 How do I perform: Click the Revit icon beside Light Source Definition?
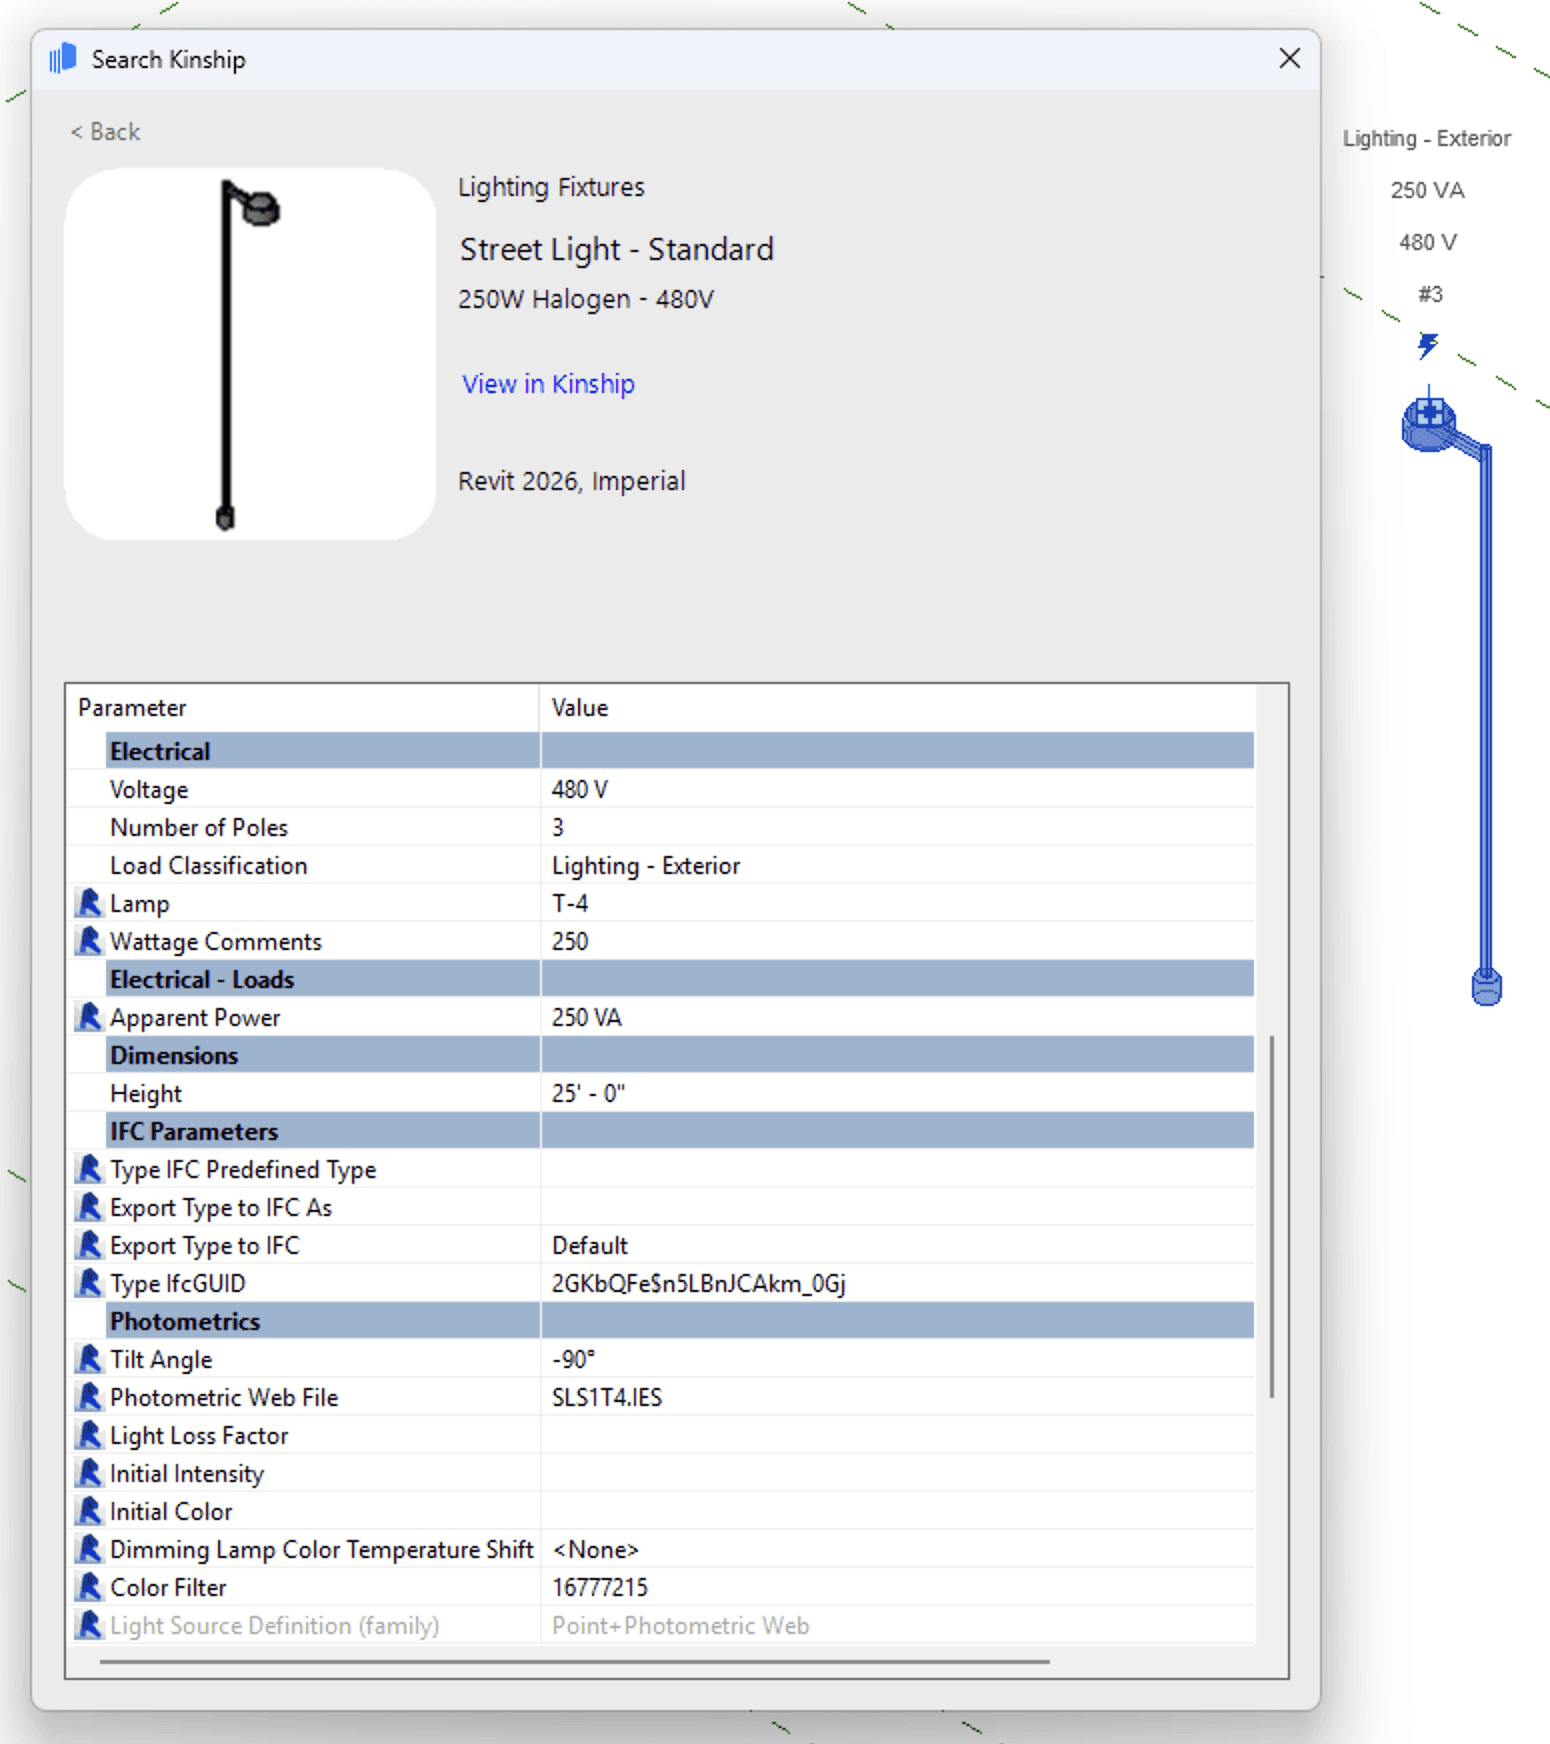[90, 1625]
